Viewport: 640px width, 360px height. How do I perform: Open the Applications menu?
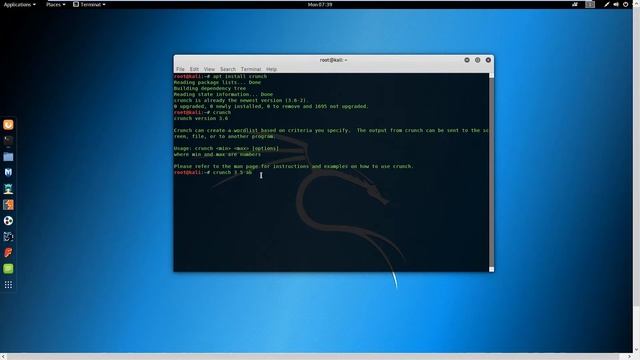tap(19, 4)
